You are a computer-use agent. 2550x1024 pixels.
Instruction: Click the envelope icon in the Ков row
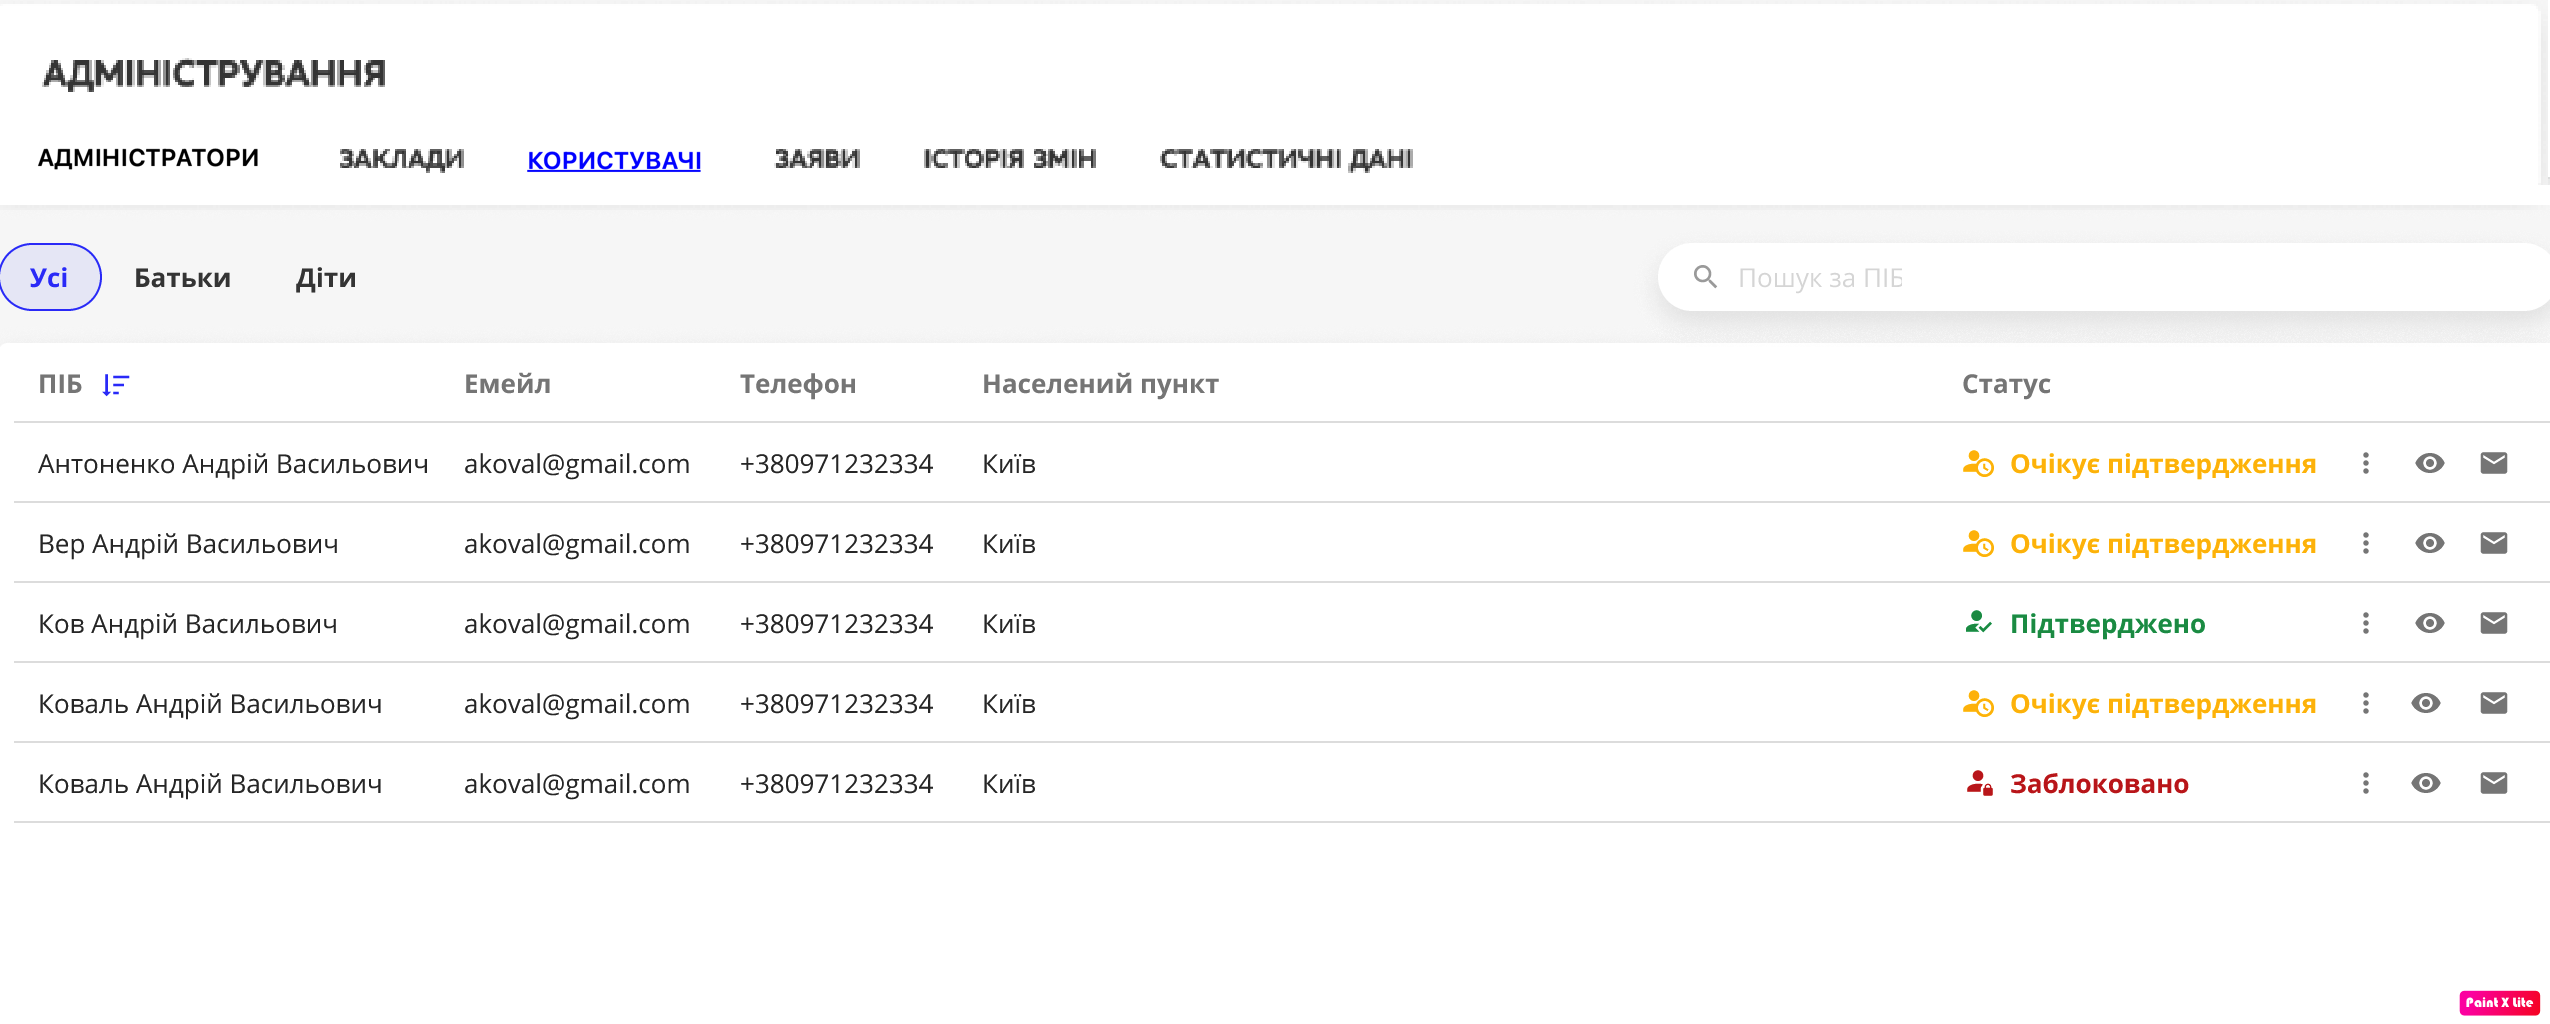point(2493,622)
